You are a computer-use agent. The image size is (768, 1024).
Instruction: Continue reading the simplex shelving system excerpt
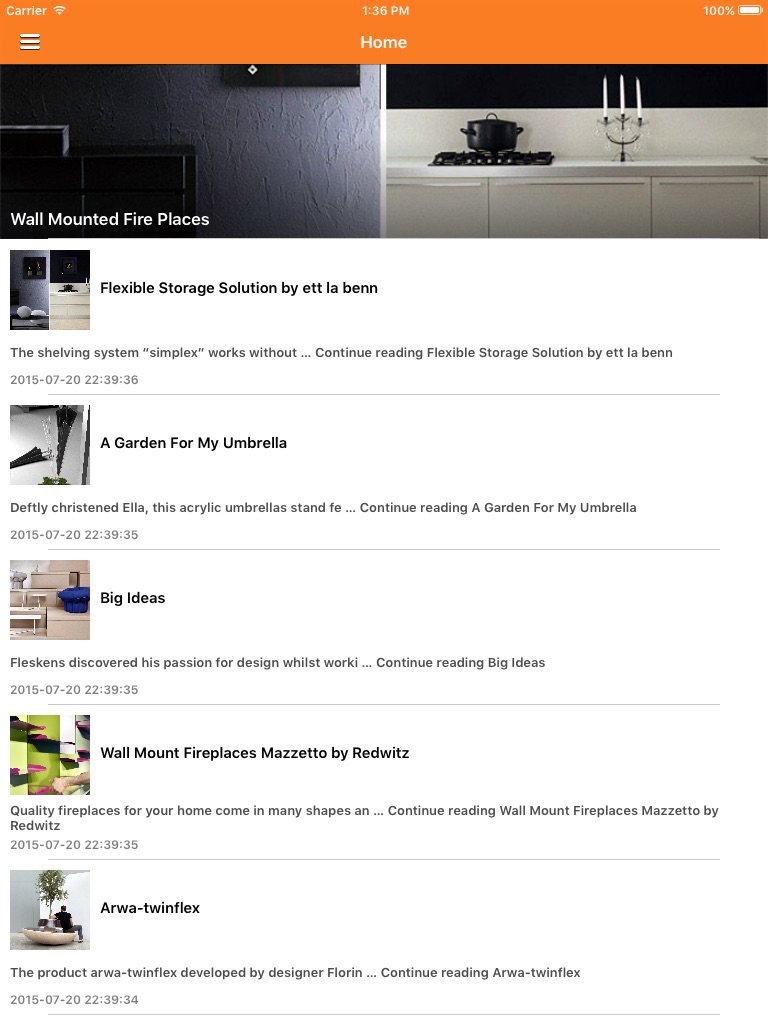(342, 353)
